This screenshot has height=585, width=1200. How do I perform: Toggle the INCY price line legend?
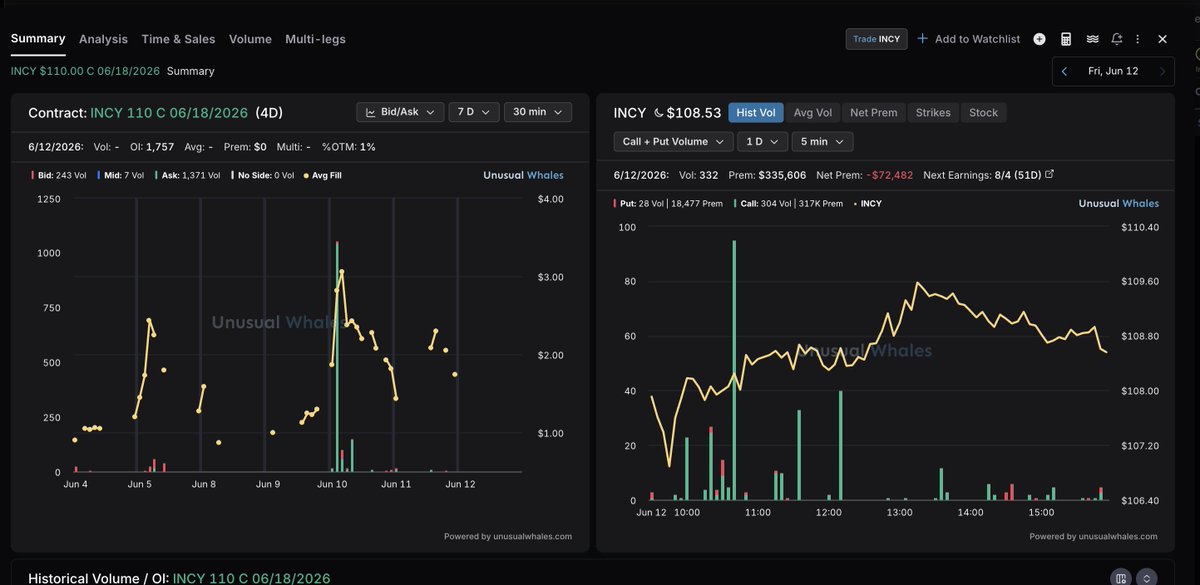pyautogui.click(x=867, y=203)
